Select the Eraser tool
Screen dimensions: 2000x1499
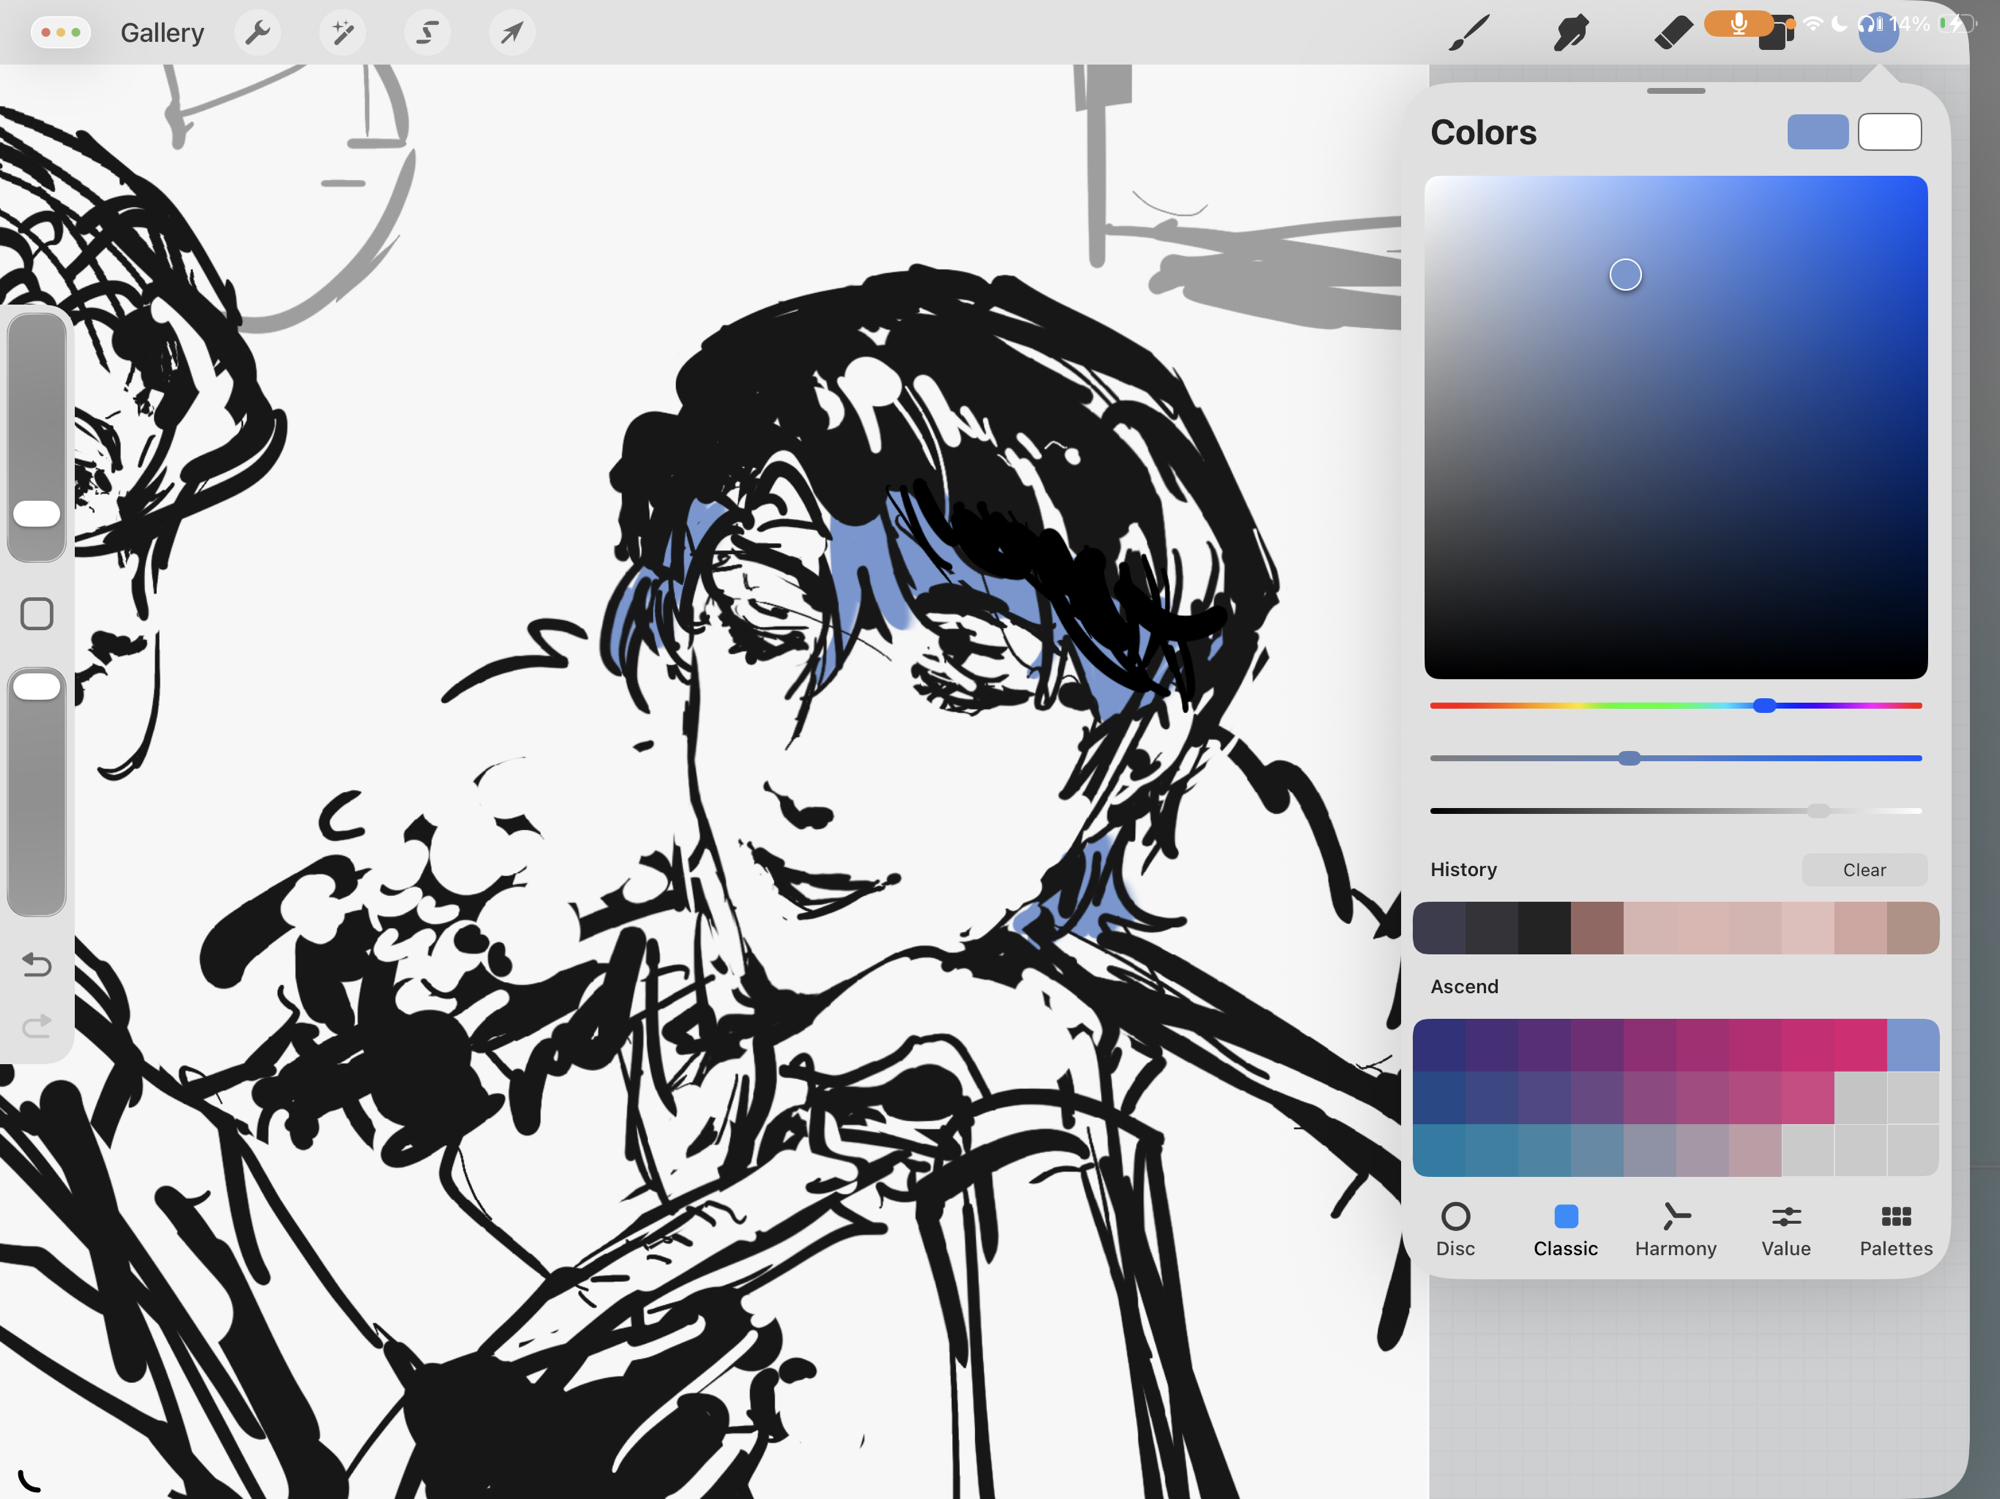(x=1671, y=33)
